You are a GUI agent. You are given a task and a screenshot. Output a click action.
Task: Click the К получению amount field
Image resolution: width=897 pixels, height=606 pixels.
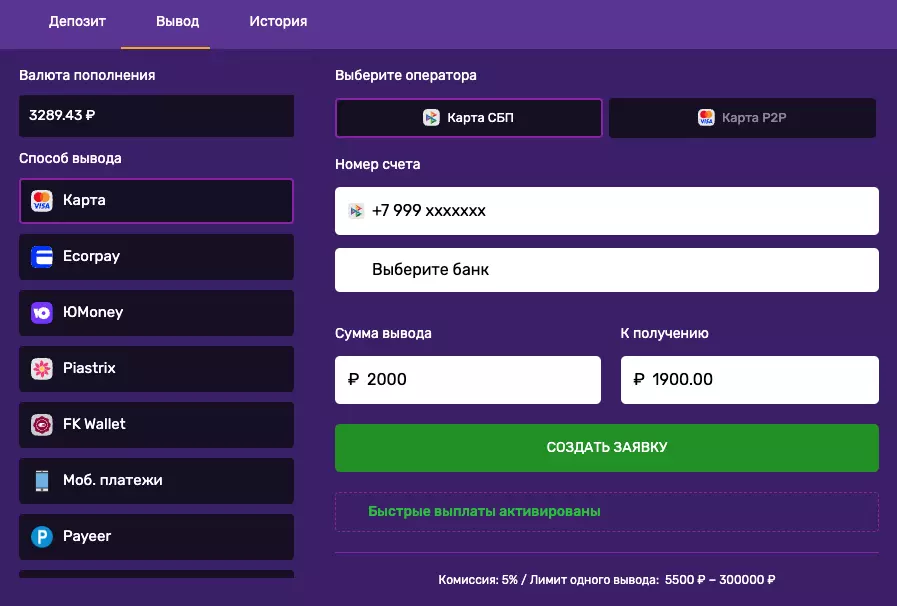point(749,380)
